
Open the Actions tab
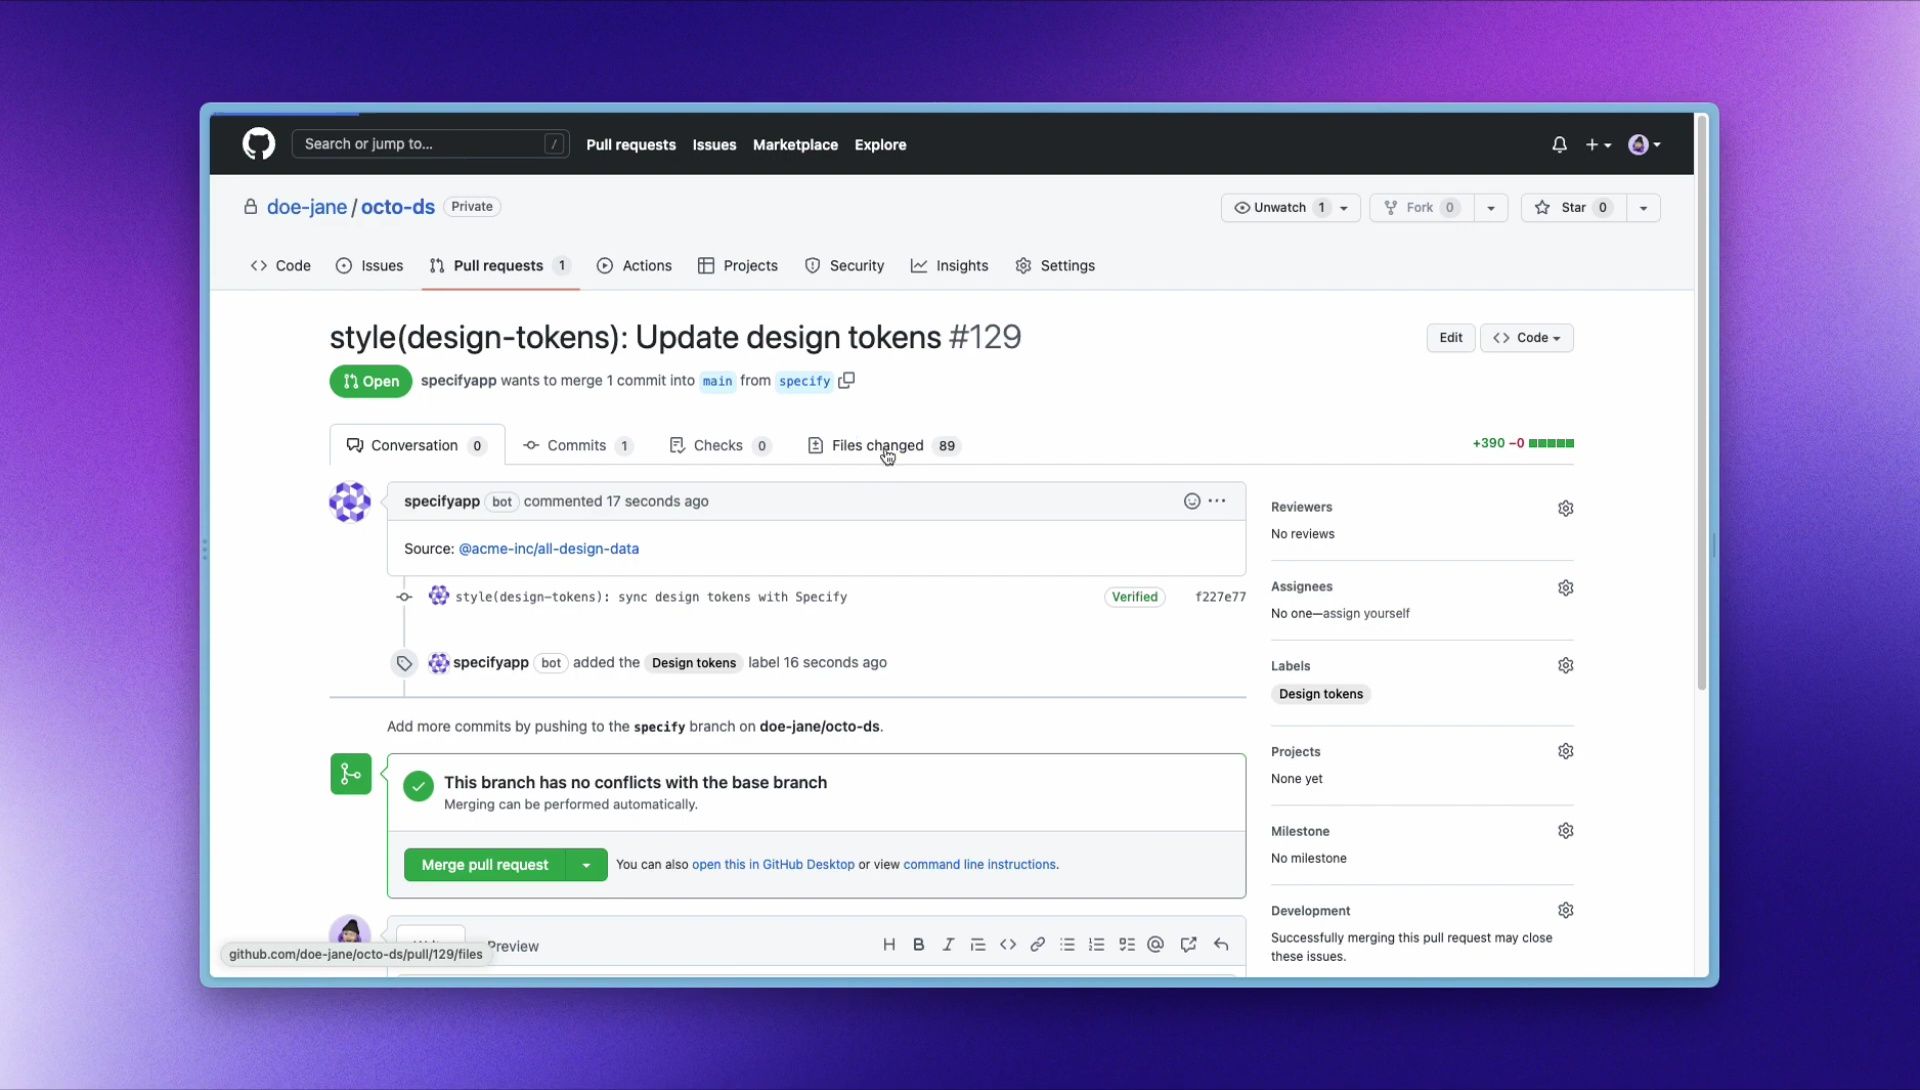(x=635, y=266)
